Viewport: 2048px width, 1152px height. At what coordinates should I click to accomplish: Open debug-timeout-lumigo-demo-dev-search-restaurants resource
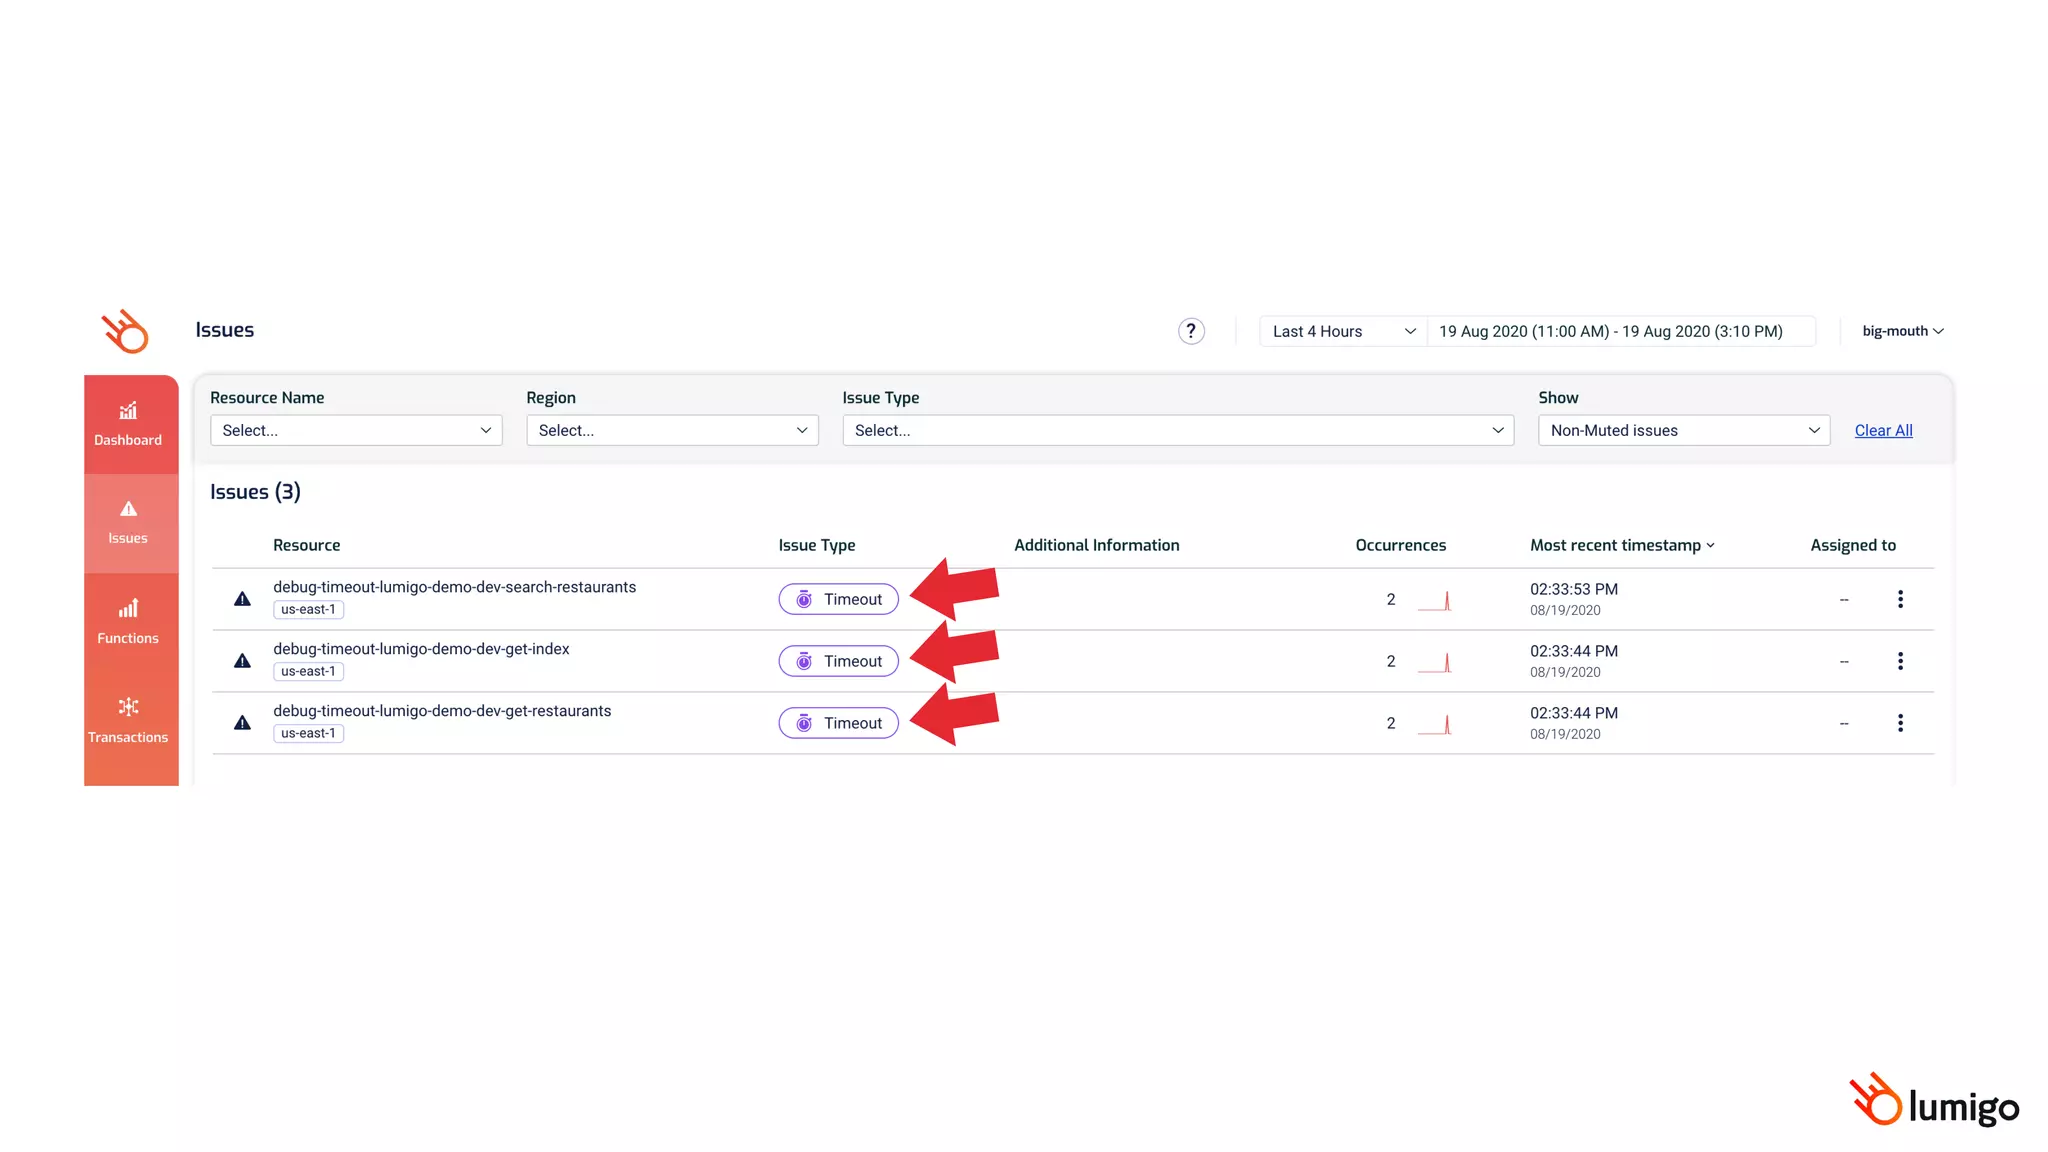click(454, 587)
